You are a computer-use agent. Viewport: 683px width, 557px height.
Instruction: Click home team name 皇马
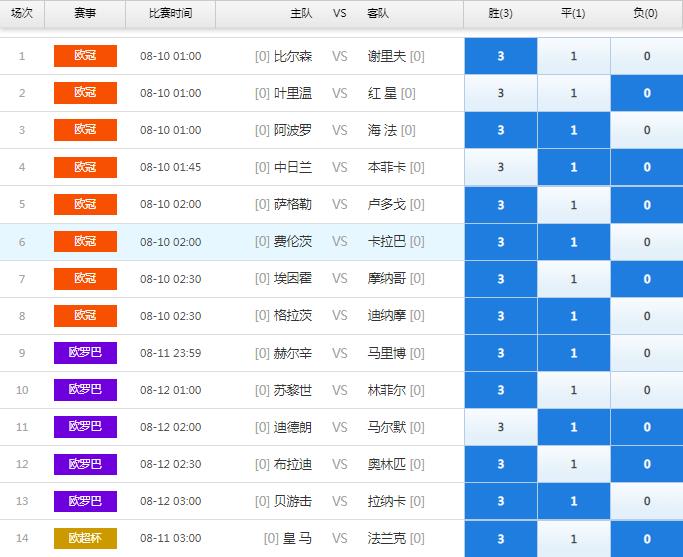pos(298,538)
